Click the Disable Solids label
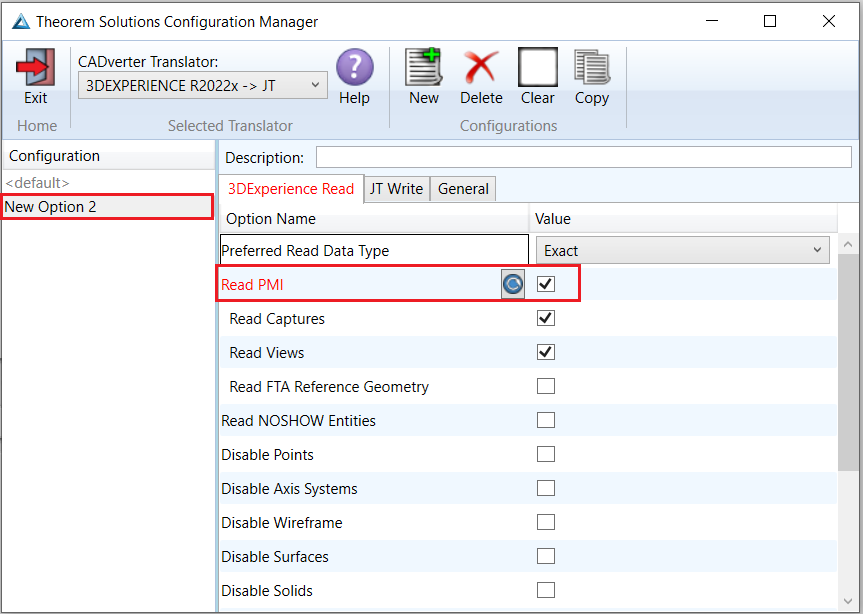 (267, 591)
